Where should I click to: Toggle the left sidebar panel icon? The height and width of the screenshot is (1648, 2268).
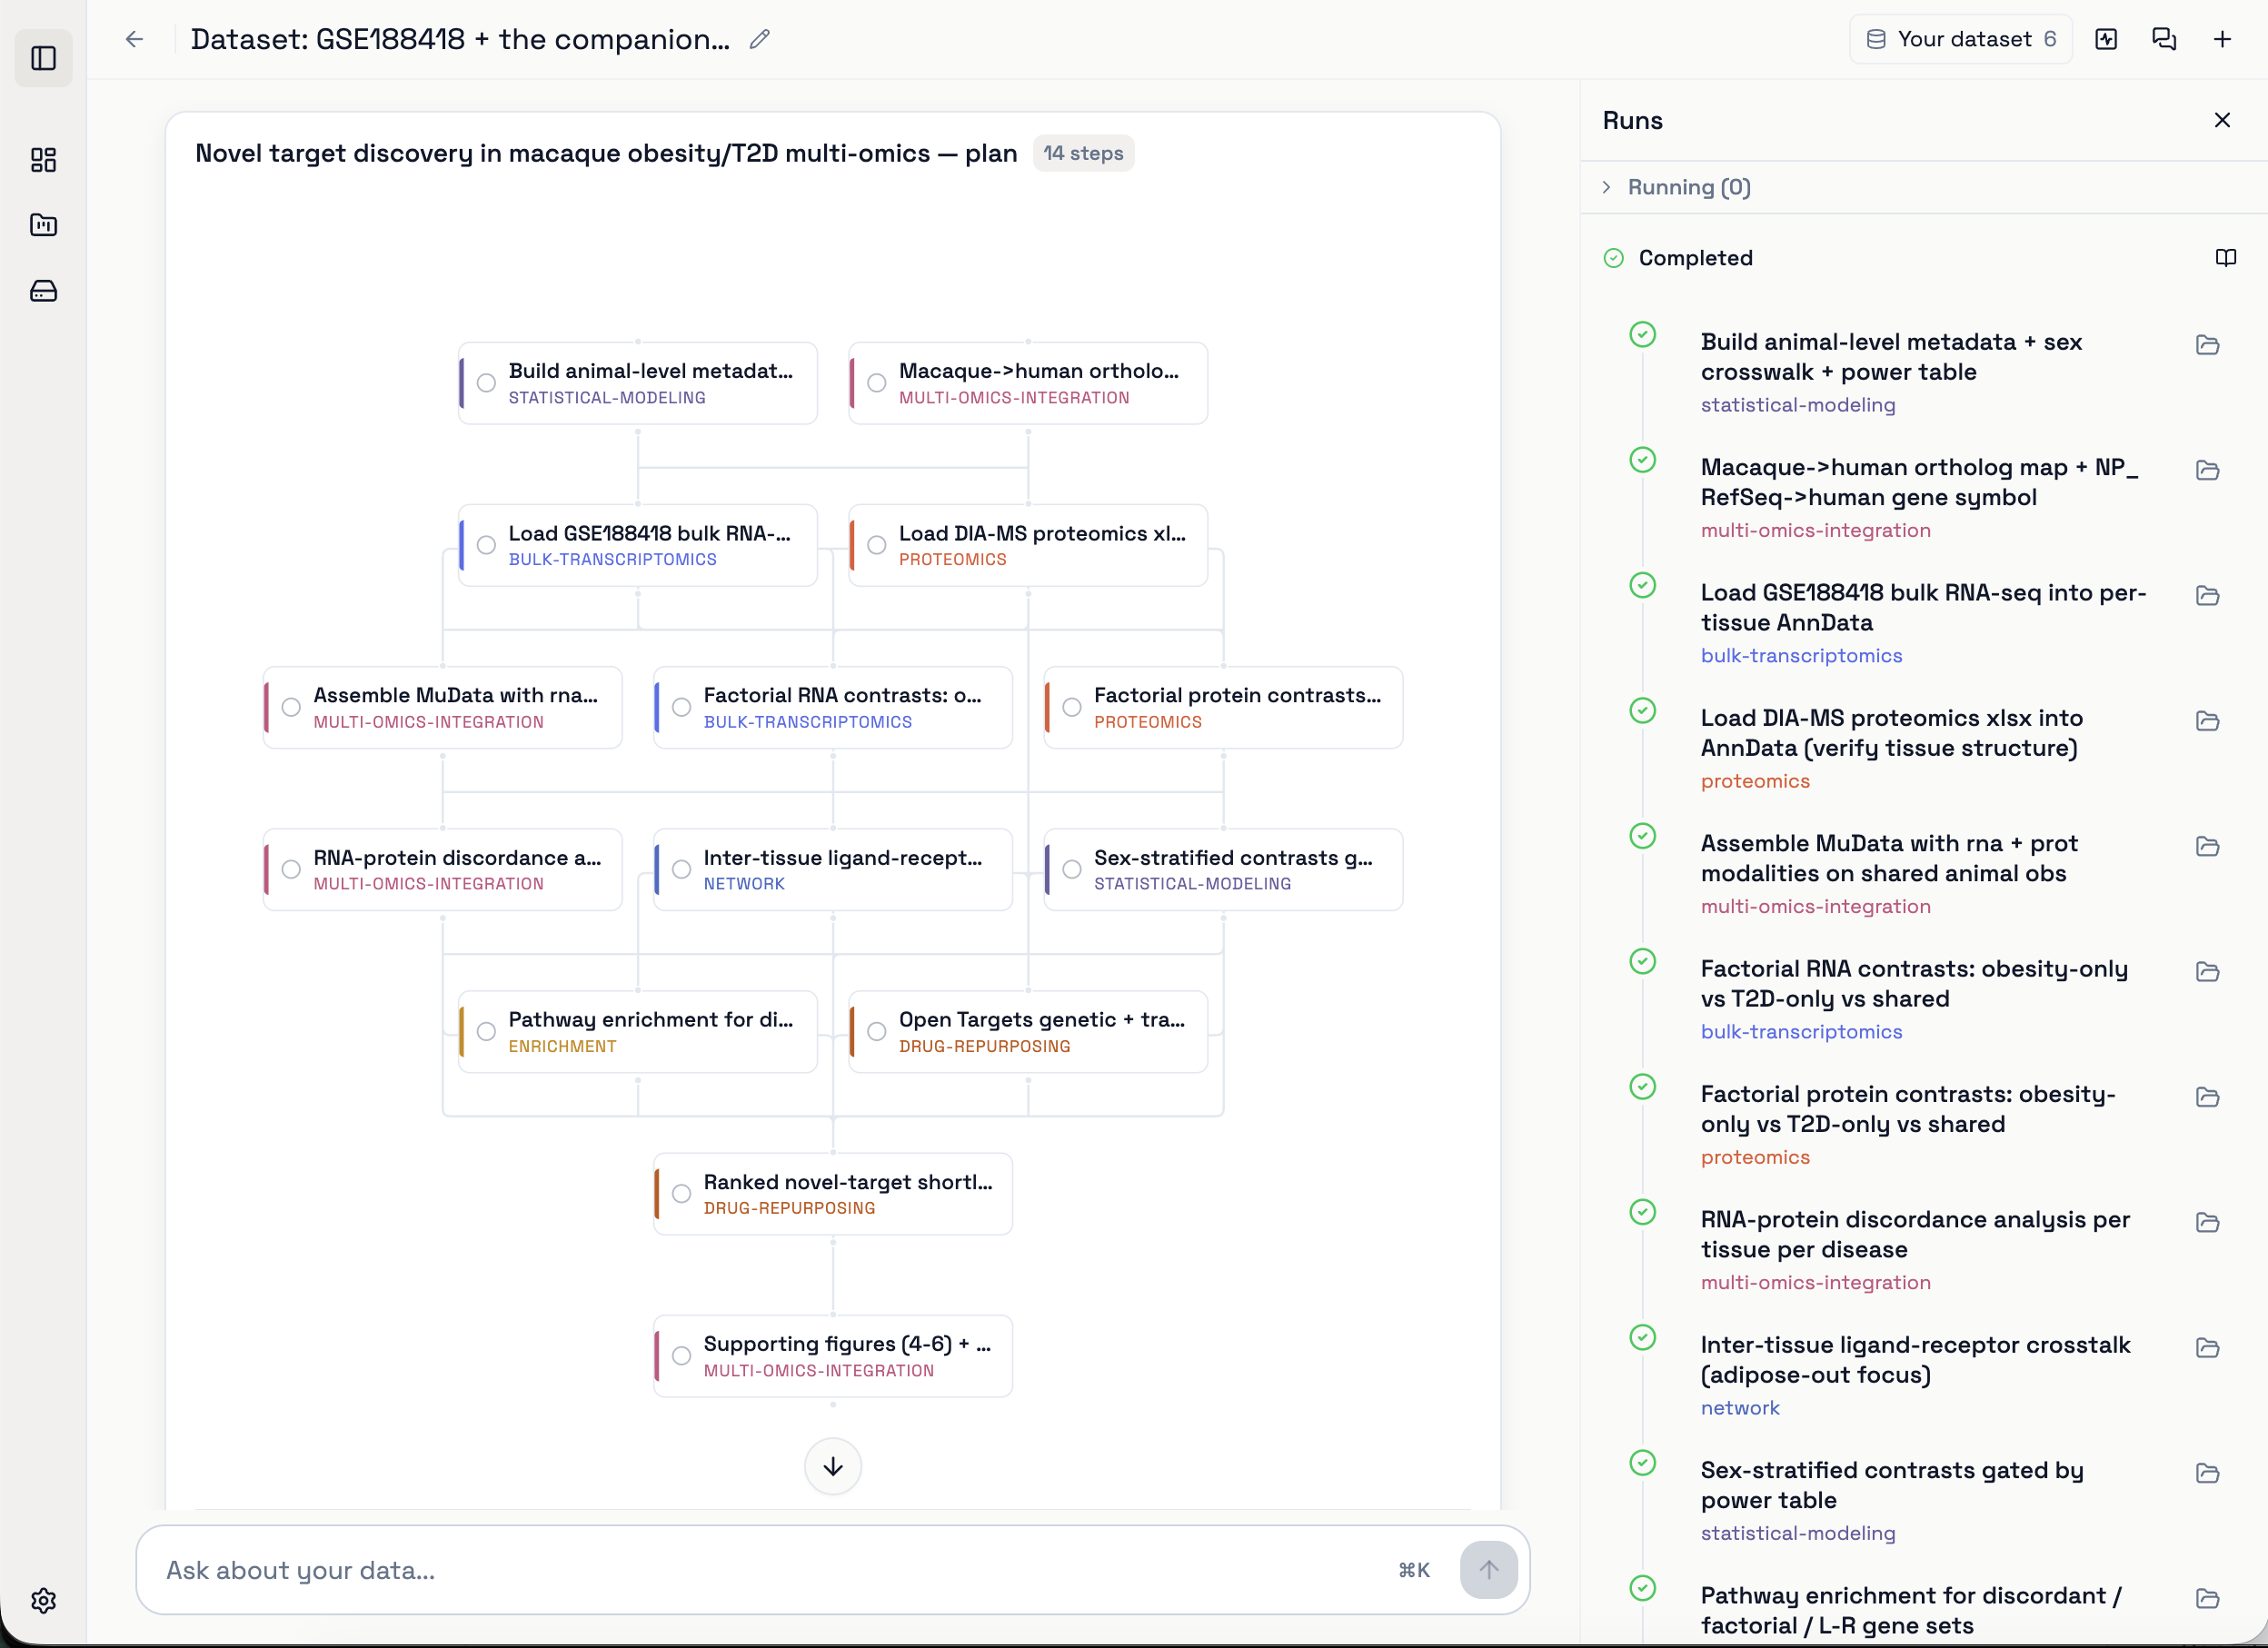(x=44, y=58)
